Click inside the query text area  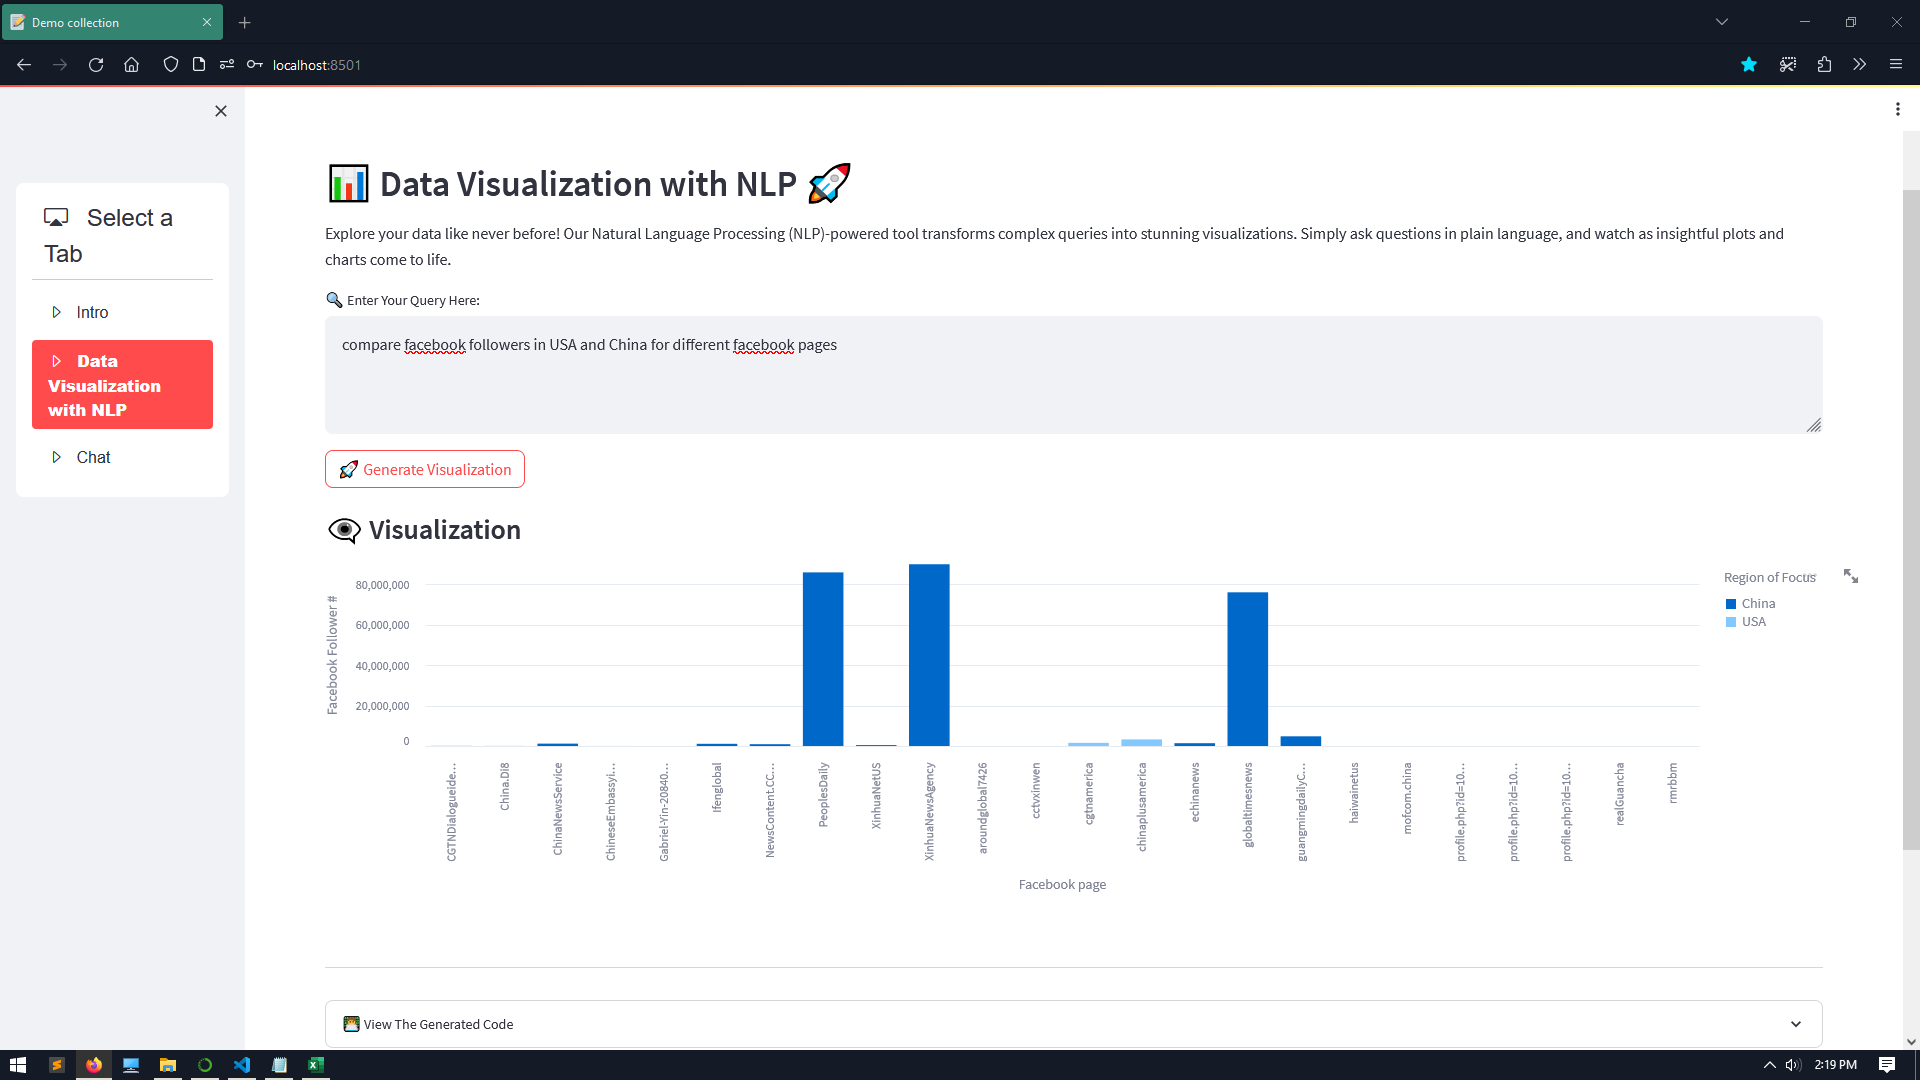tap(1073, 375)
